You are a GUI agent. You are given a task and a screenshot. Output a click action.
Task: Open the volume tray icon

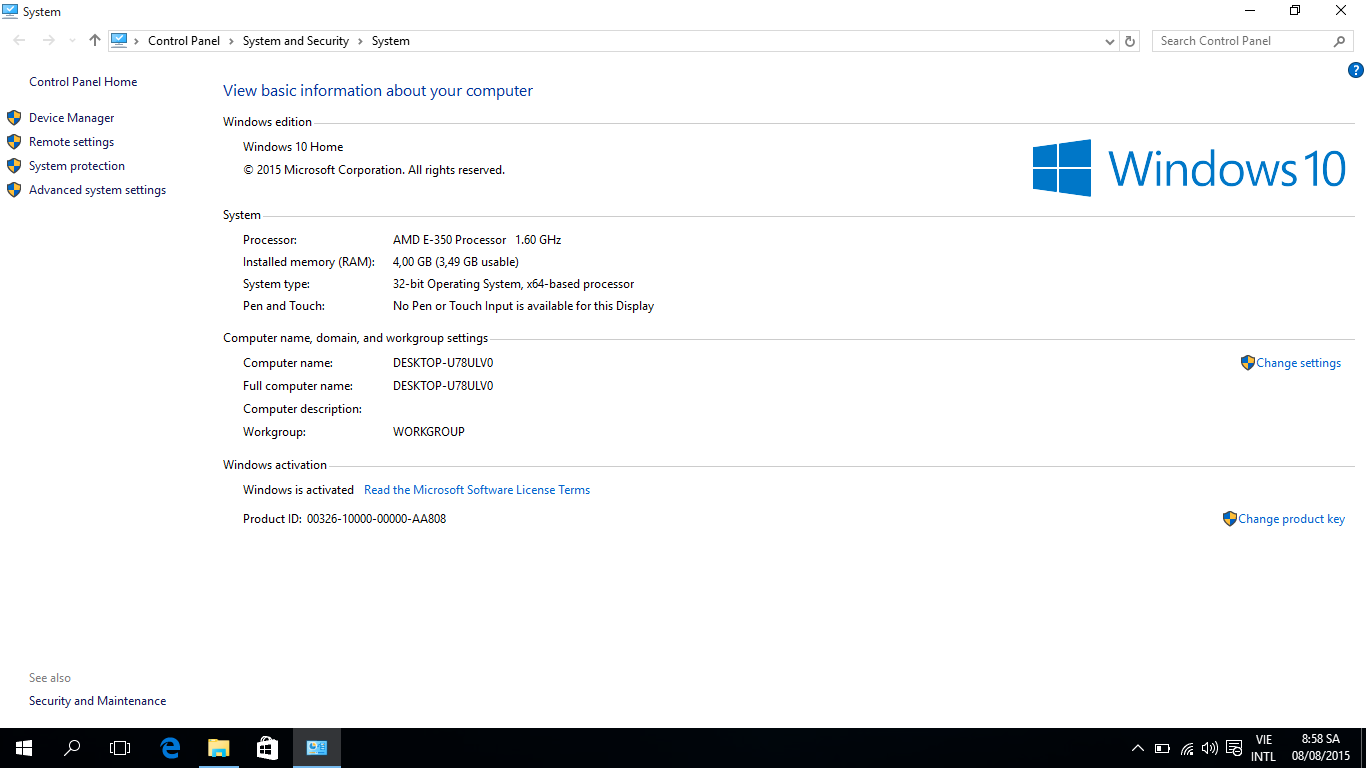[x=1210, y=748]
